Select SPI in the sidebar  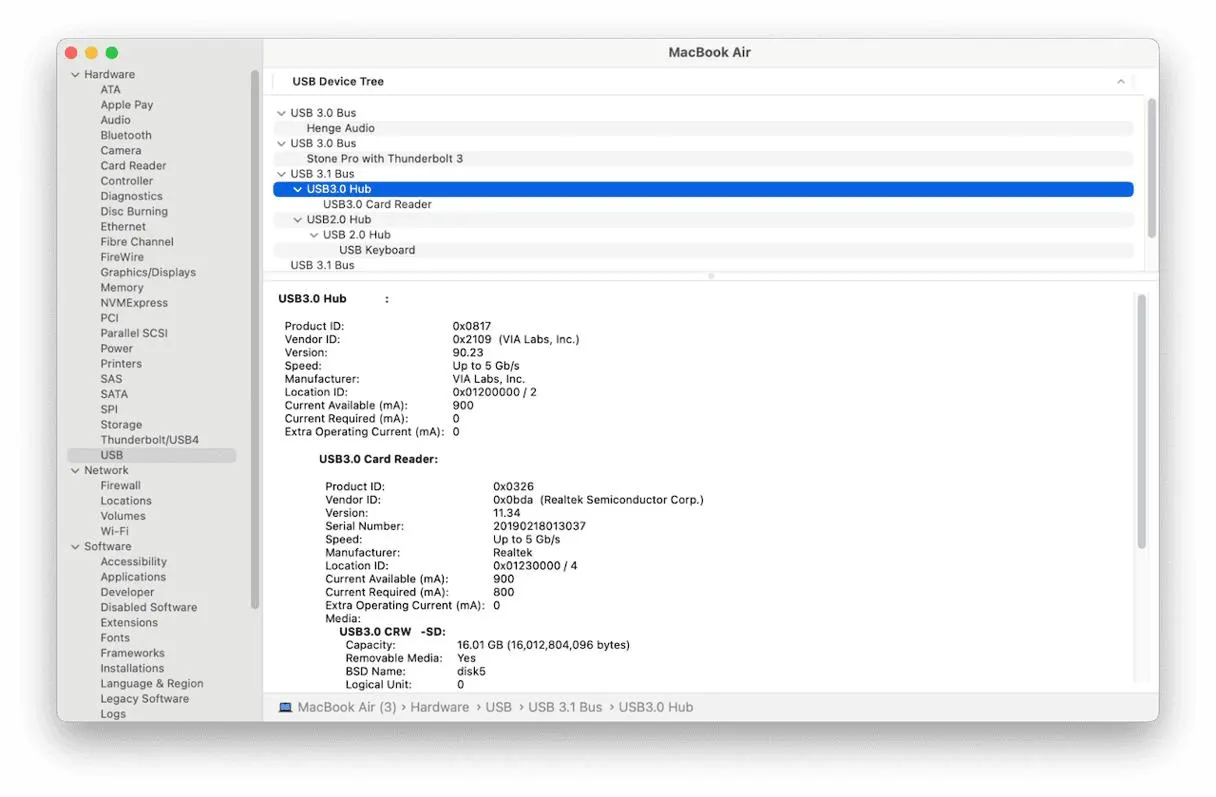109,410
